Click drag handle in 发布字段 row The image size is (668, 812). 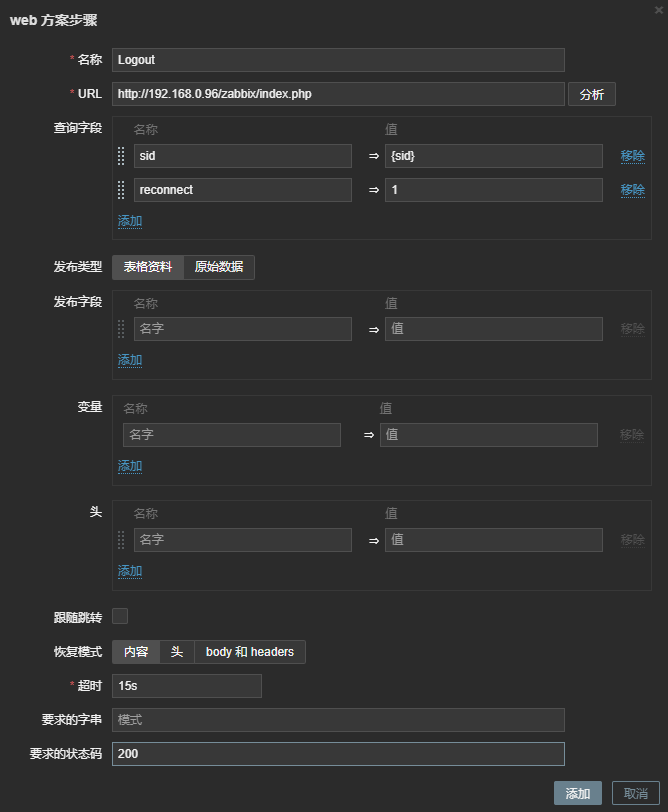(x=121, y=329)
